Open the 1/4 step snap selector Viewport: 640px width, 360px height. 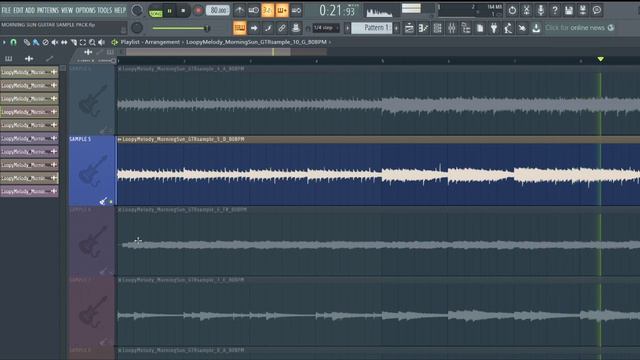(x=326, y=28)
